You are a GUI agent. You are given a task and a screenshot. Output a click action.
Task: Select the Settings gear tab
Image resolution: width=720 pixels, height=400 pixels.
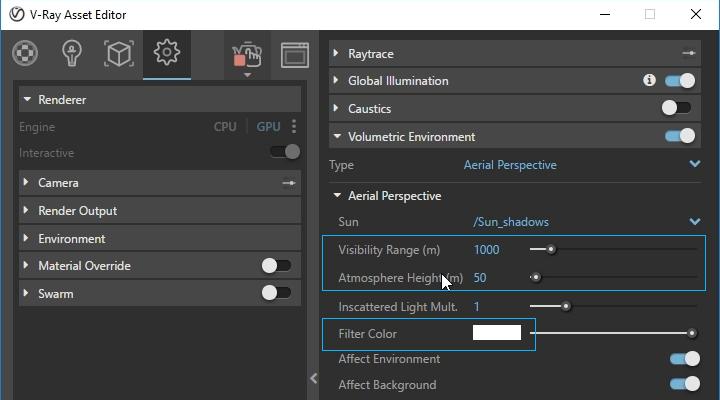pyautogui.click(x=166, y=52)
